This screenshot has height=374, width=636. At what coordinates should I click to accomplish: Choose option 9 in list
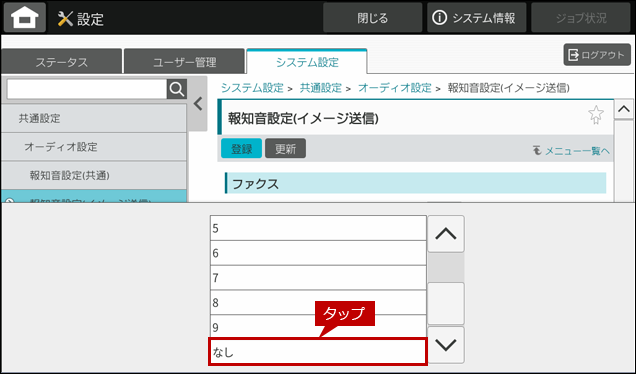(318, 327)
